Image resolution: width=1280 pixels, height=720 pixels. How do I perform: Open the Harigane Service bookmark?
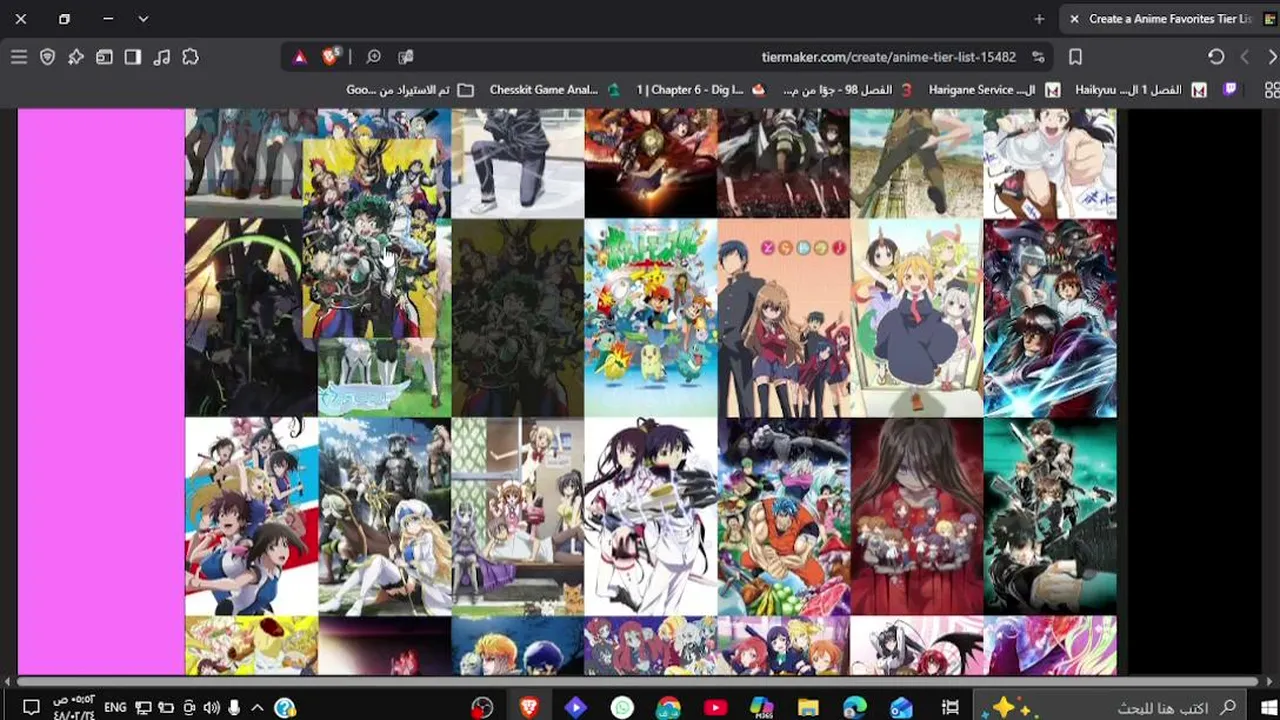click(993, 90)
